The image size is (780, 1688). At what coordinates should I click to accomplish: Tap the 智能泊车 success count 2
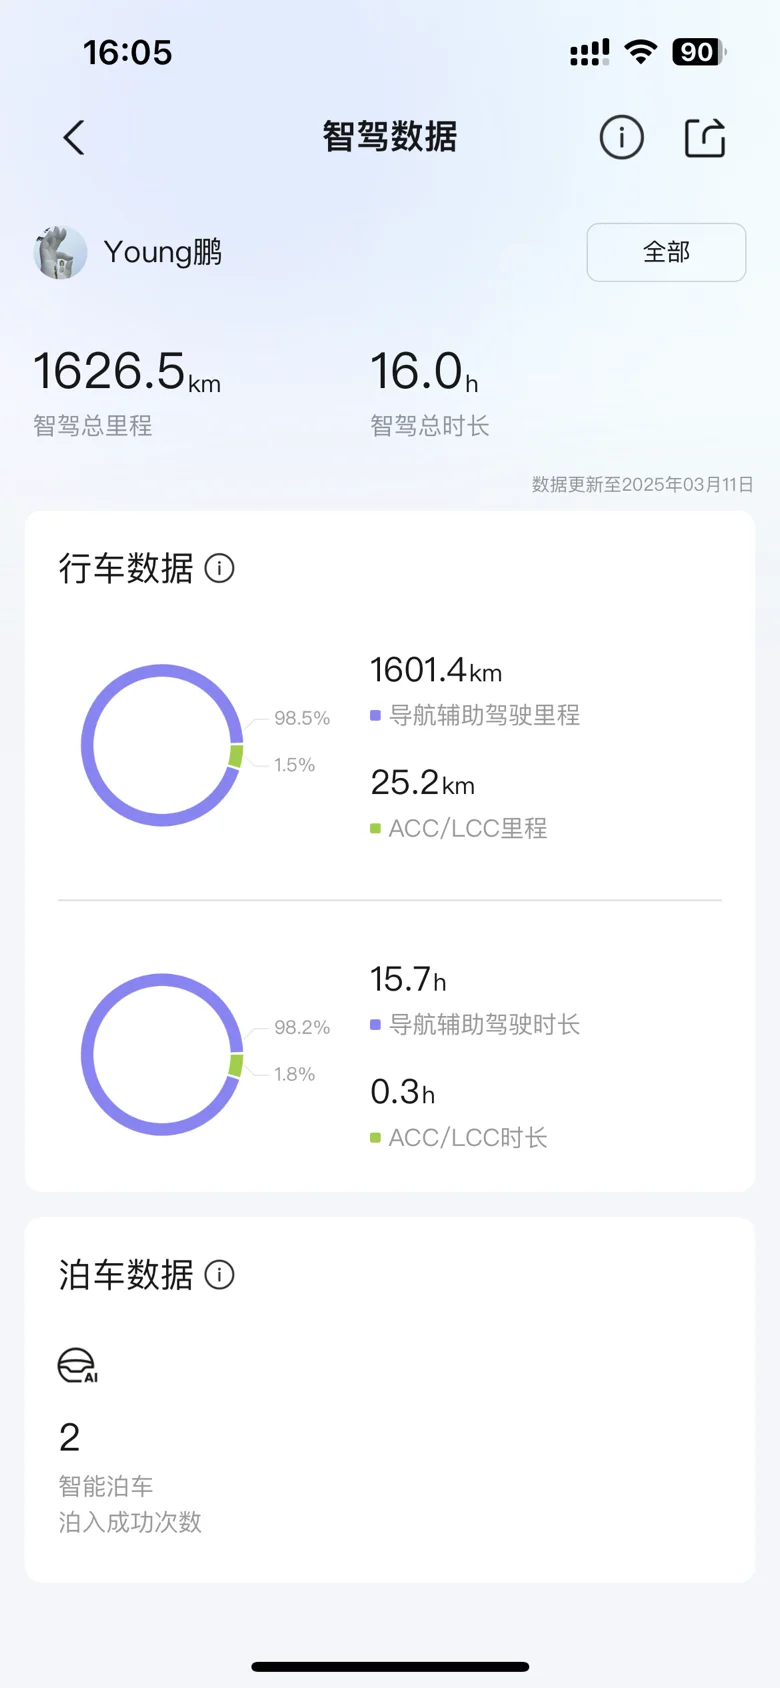pos(69,1438)
